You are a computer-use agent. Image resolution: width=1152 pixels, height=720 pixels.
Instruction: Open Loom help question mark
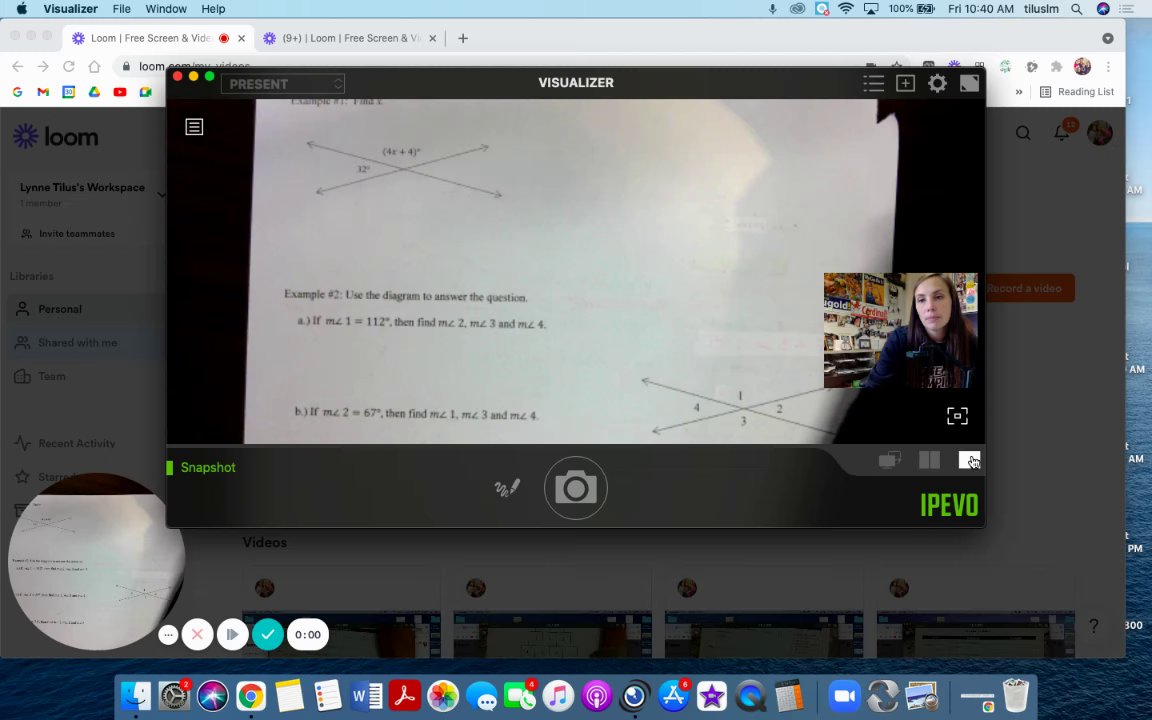pyautogui.click(x=1094, y=625)
